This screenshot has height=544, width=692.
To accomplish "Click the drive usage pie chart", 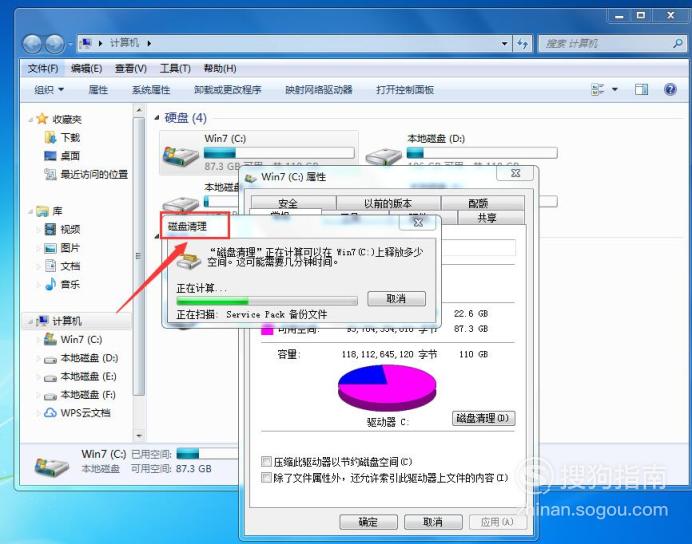I will coord(387,388).
